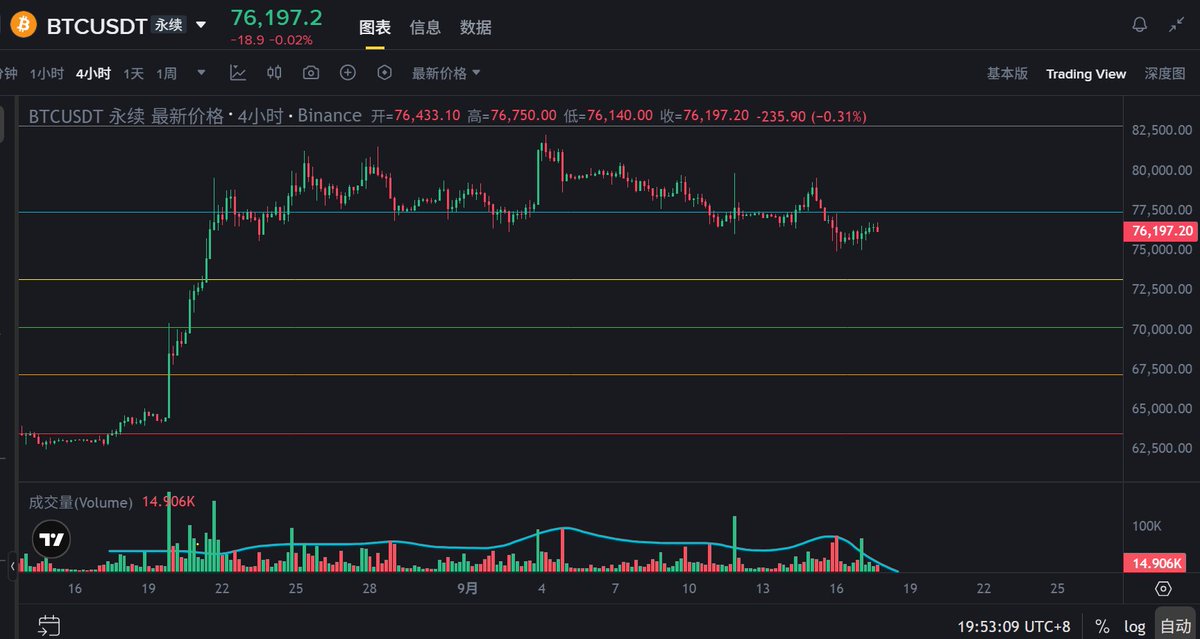This screenshot has height=639, width=1200.
Task: Select the 1周 timeframe
Action: click(167, 73)
